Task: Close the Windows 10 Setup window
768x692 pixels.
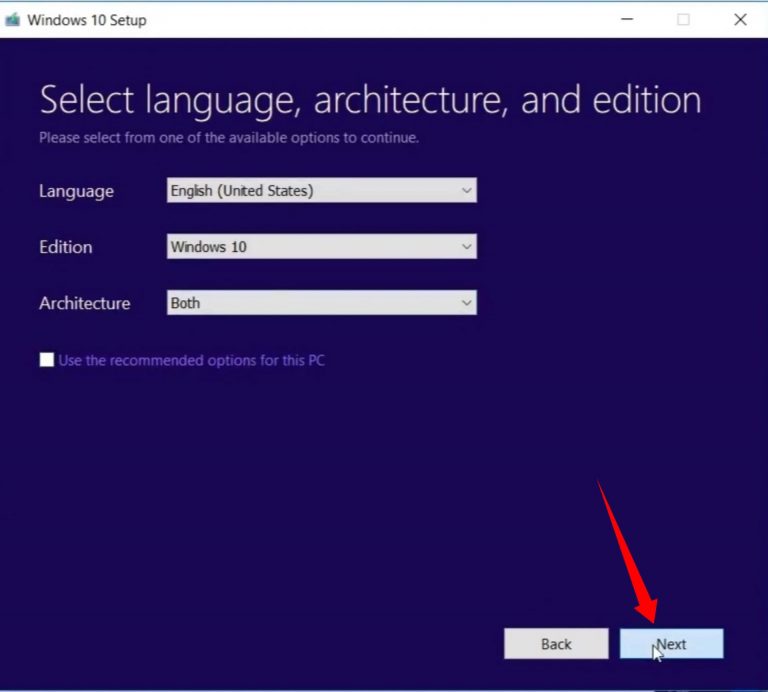Action: (x=740, y=19)
